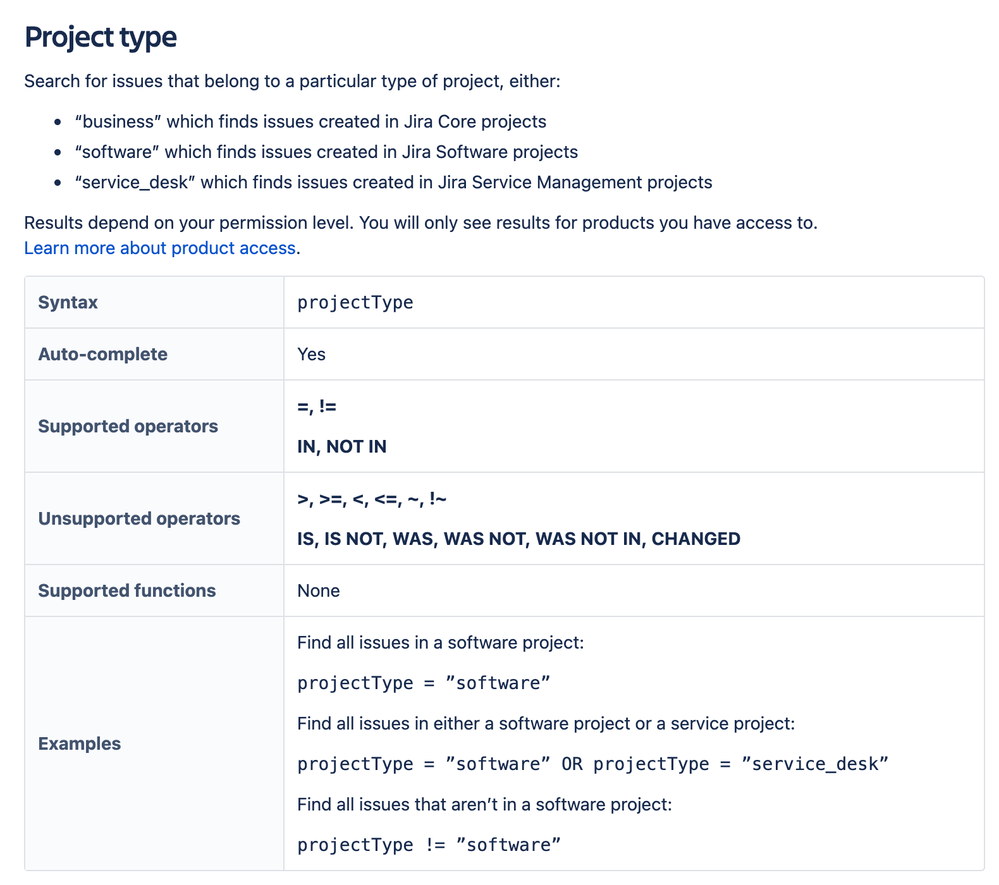Viewport: 999px width, 885px height.
Task: Select the projectType syntax code text
Action: point(355,302)
